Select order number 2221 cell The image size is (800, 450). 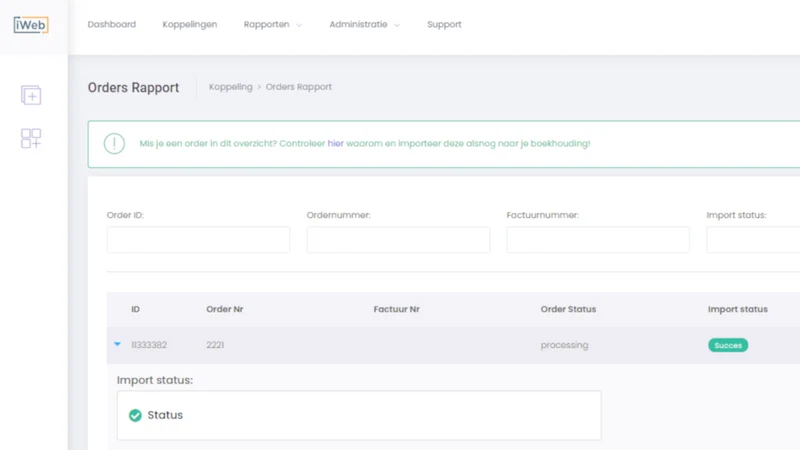[x=215, y=345]
